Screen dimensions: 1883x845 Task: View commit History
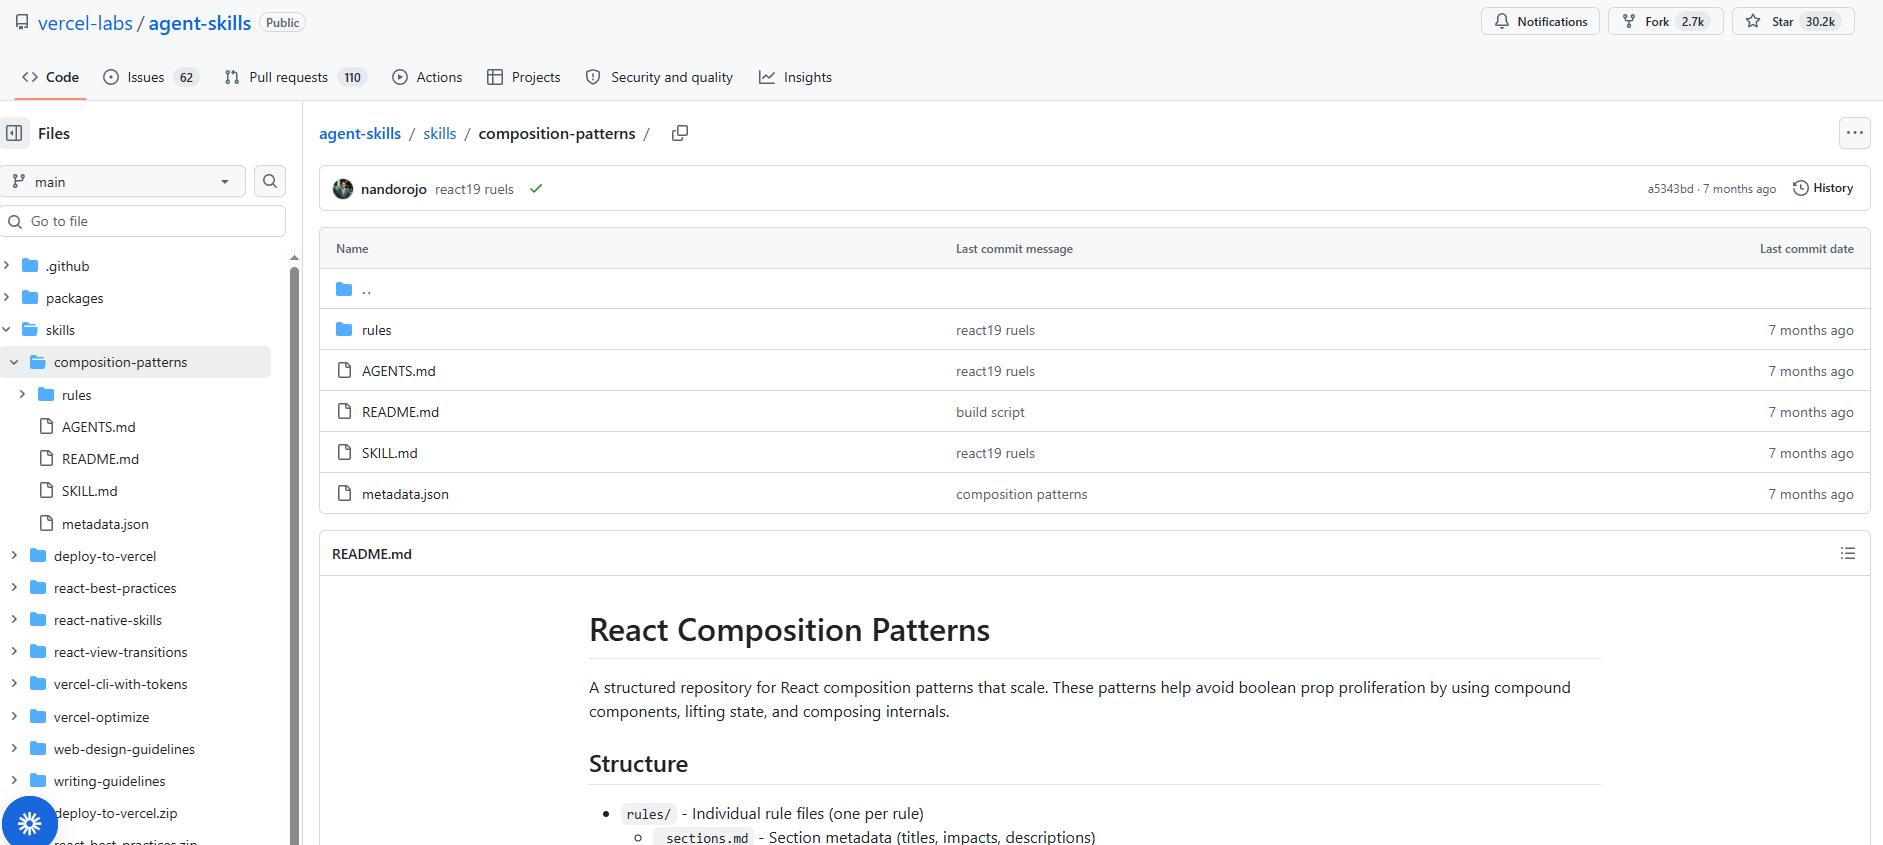(1823, 188)
